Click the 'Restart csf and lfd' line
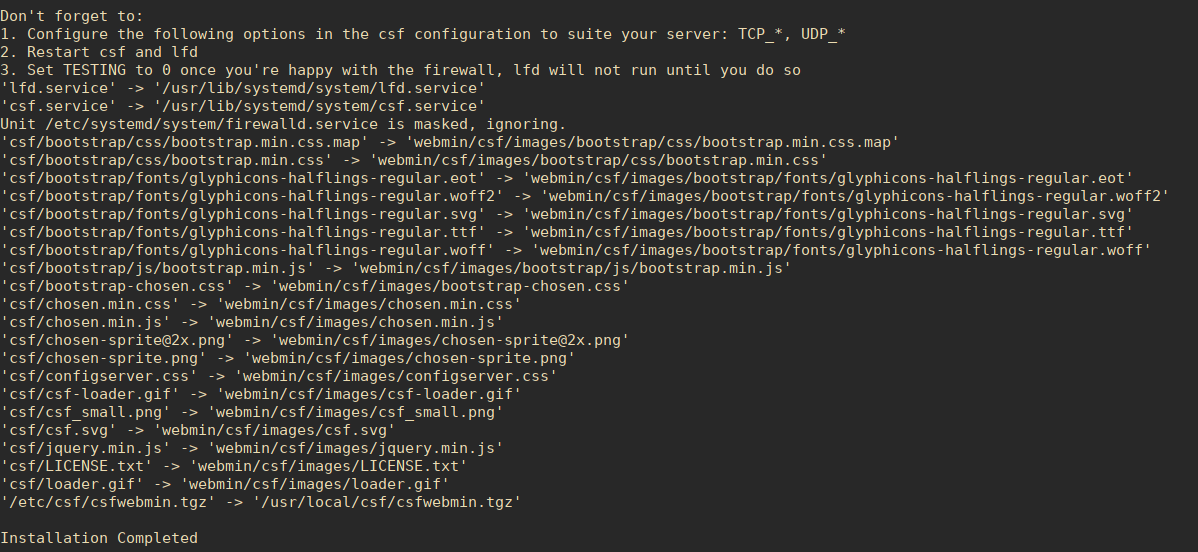 pos(99,52)
